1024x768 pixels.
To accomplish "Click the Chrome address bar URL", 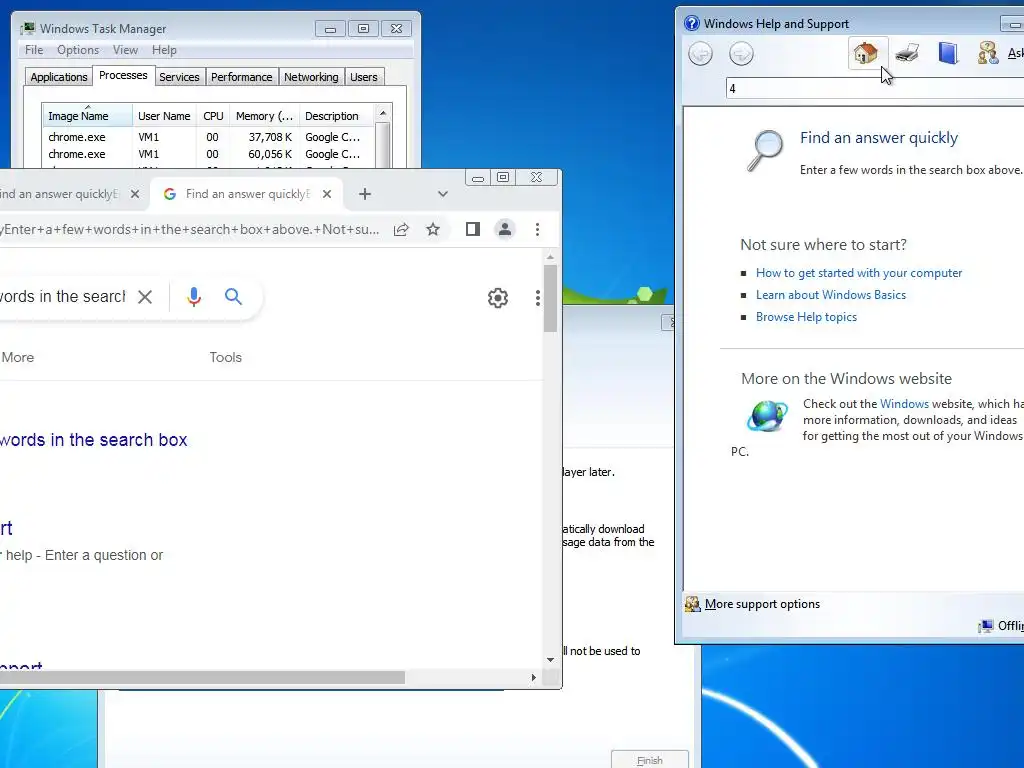I will coord(189,229).
